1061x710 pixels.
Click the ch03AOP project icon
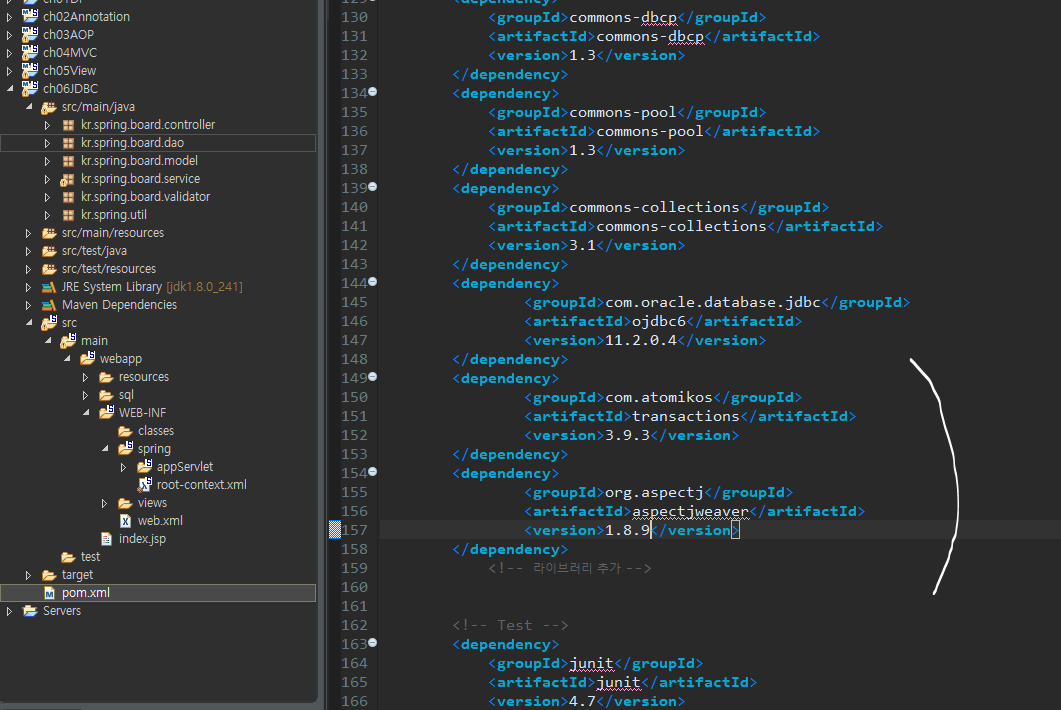point(30,35)
